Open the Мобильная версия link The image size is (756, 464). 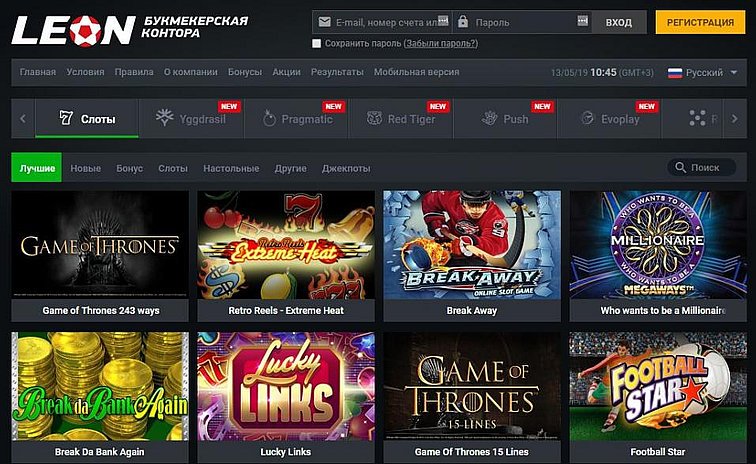point(417,72)
